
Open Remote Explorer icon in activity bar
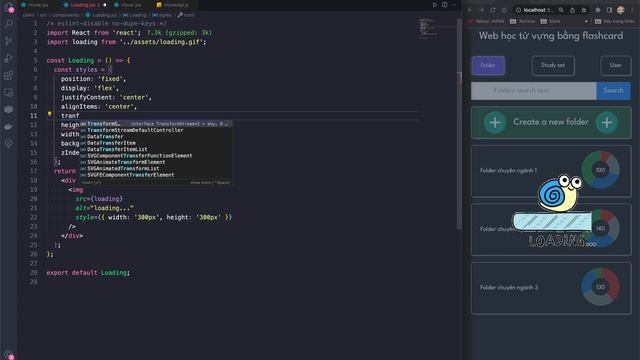[x=9, y=93]
